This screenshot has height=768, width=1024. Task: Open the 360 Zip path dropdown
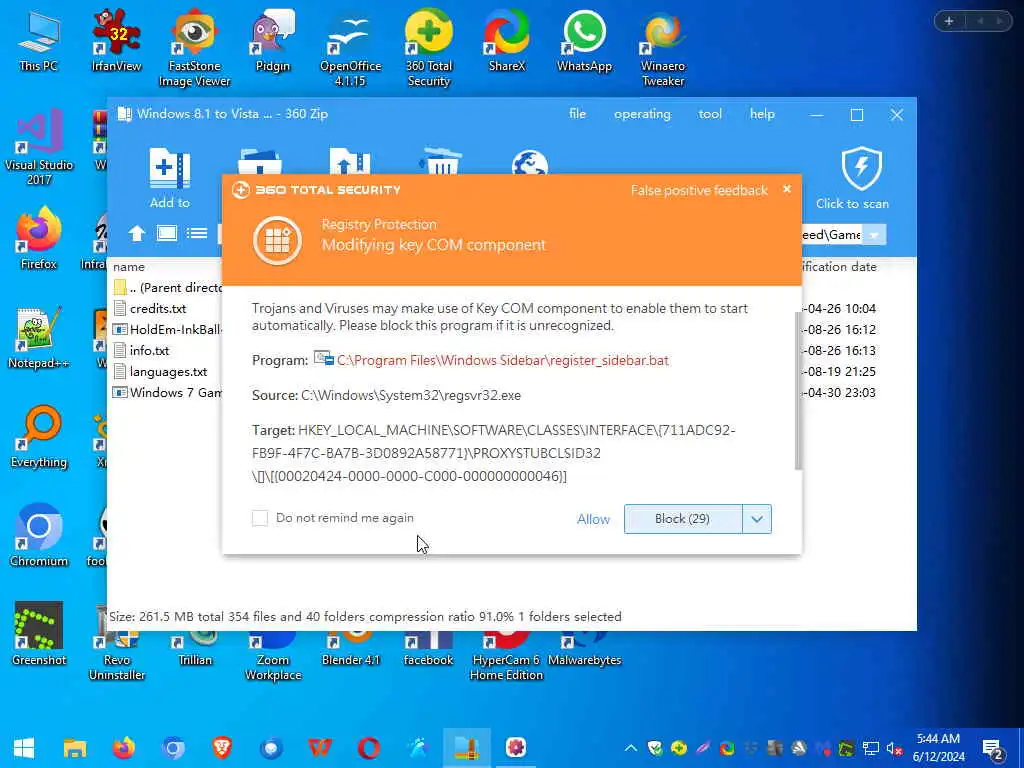click(x=874, y=234)
